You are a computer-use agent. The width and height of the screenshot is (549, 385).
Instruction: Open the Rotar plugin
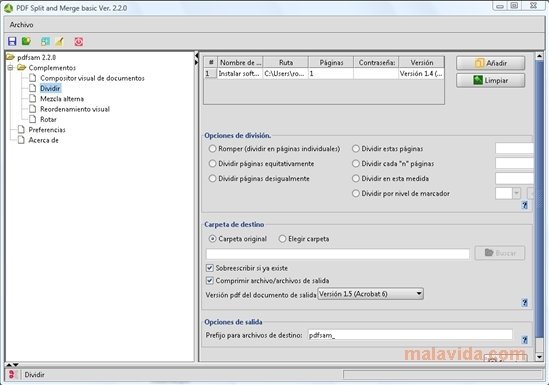pos(48,119)
